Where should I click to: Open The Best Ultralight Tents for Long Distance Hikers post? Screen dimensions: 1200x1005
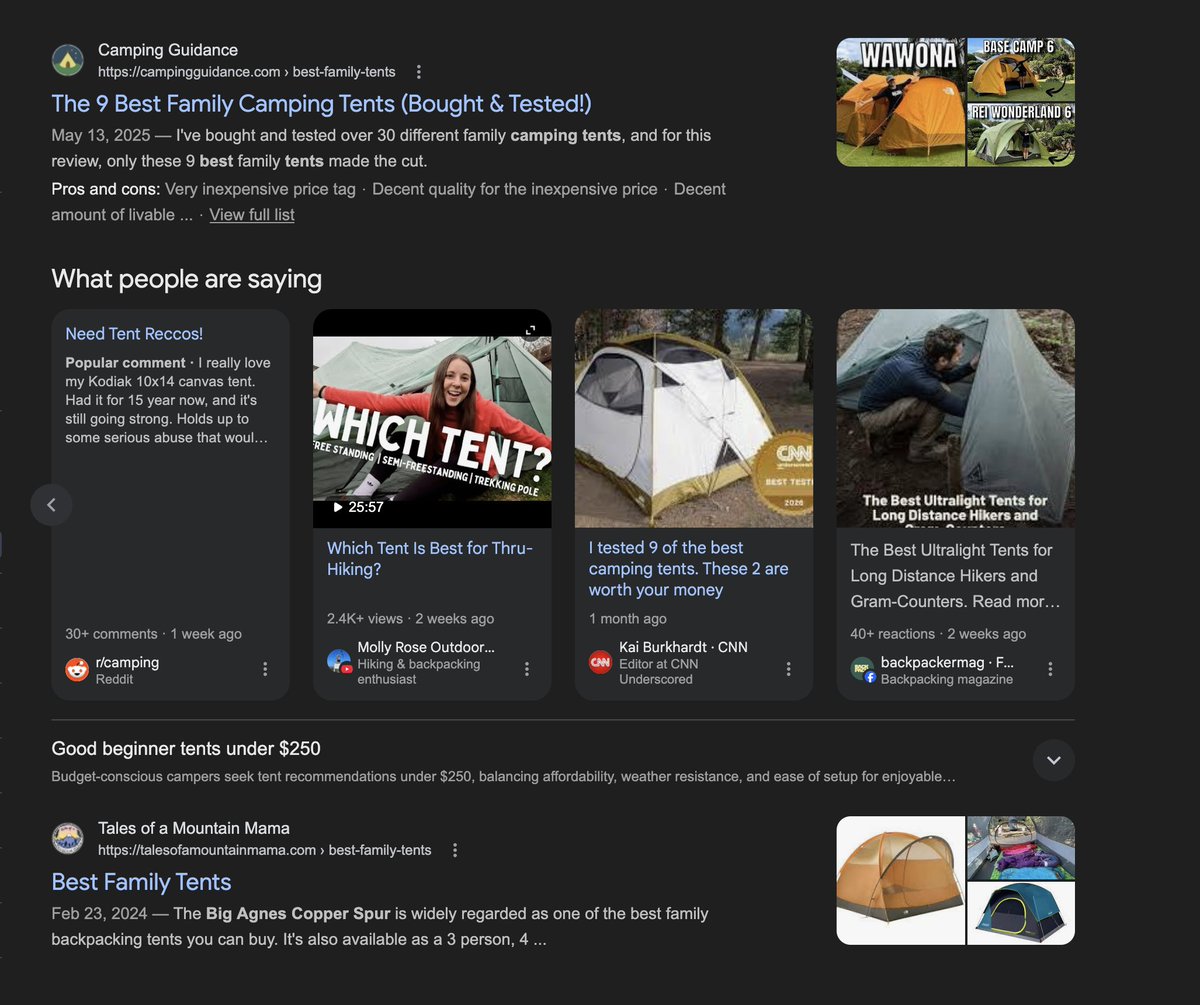click(x=955, y=576)
